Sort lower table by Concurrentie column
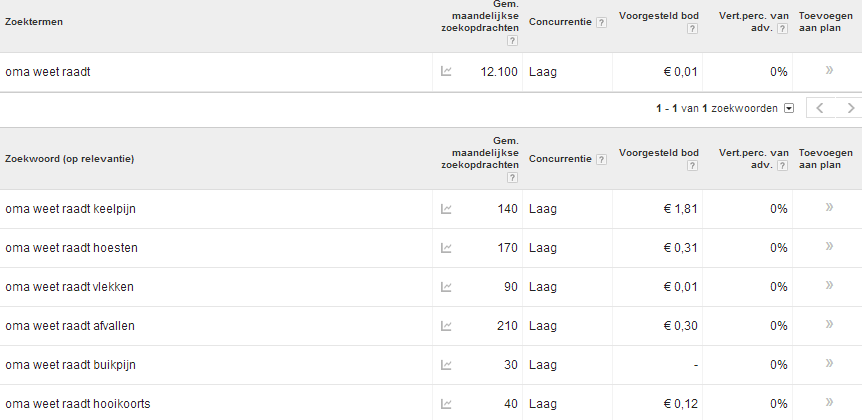 (x=560, y=159)
